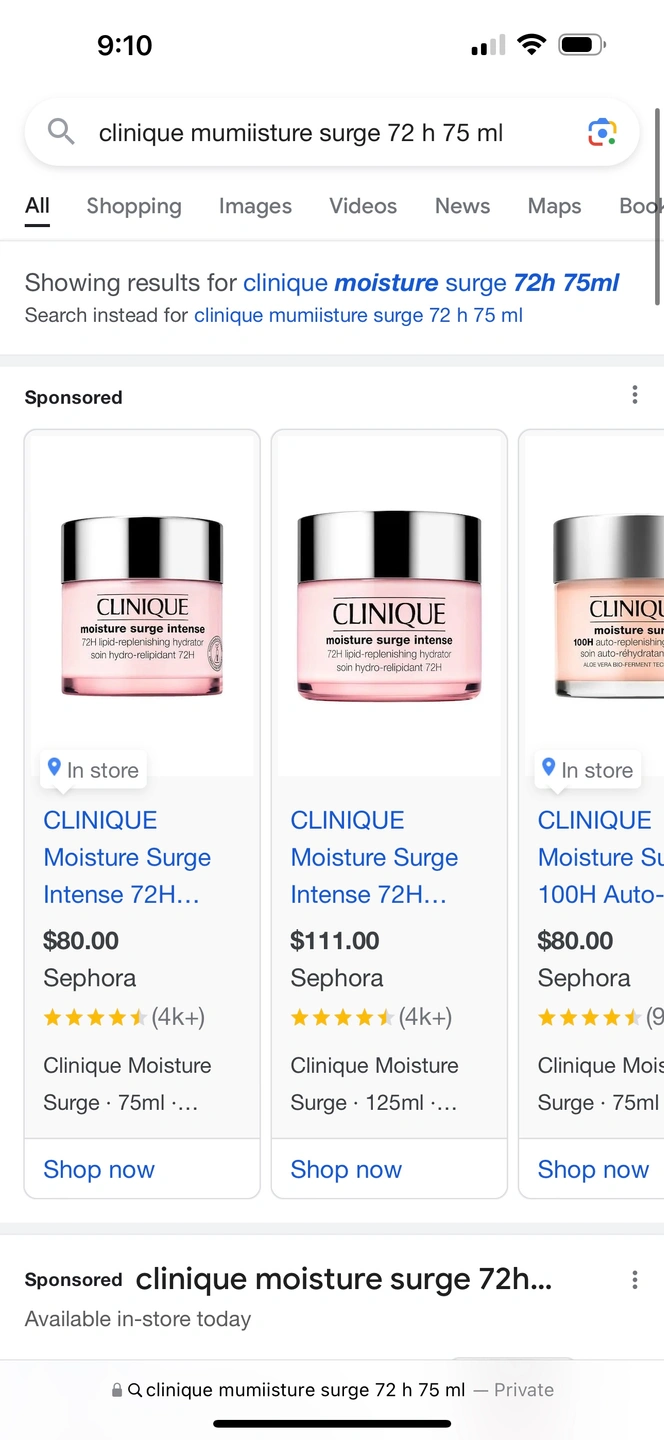Open the first Sponsored section's three-dot menu
Screen dimensions: 664x1440
pyautogui.click(x=634, y=396)
